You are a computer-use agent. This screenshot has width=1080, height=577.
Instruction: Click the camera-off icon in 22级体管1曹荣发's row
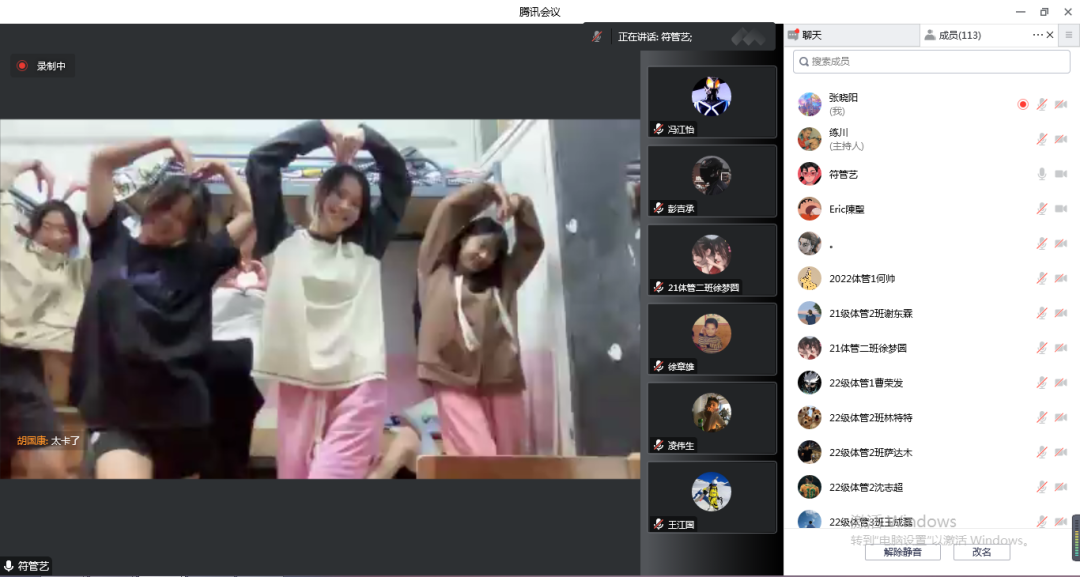click(x=1060, y=383)
